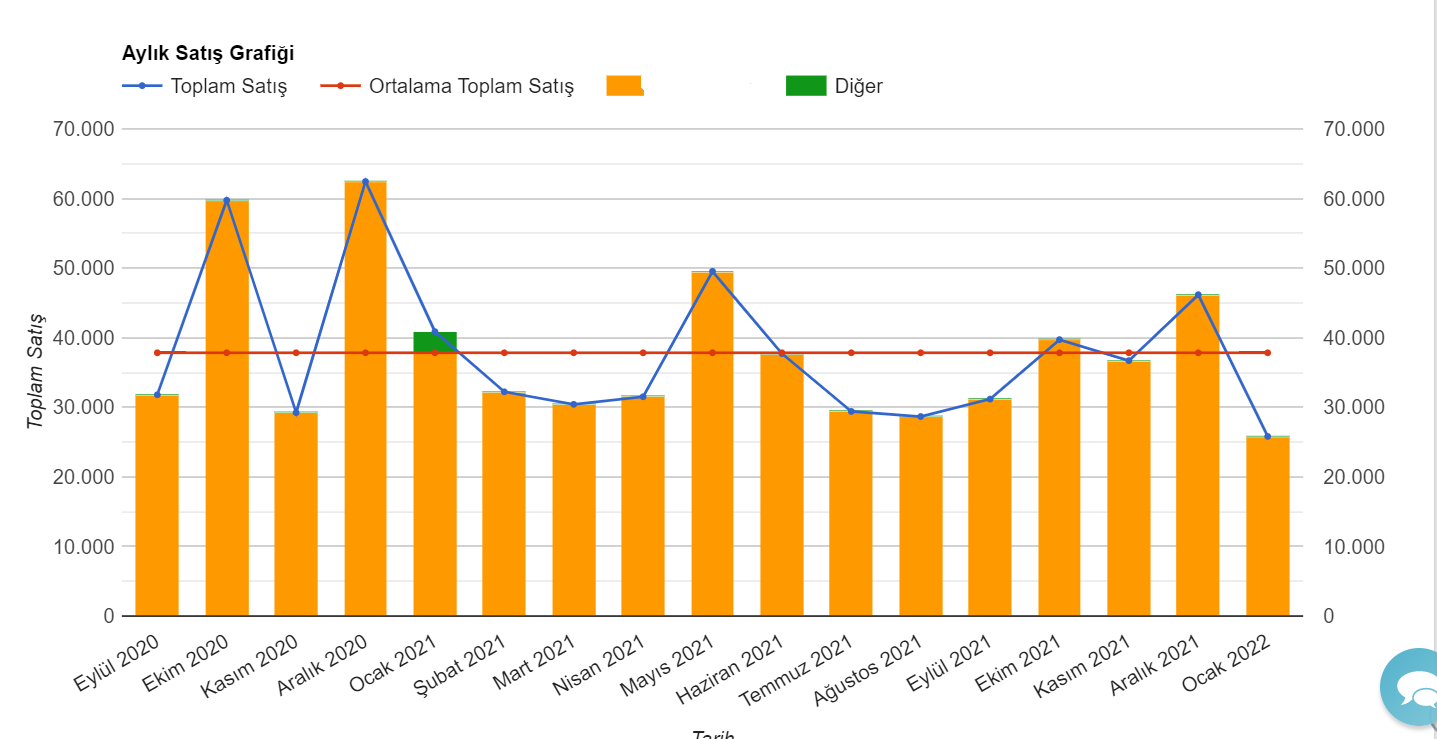This screenshot has width=1437, height=739.
Task: Click the green segment on Ocak 2021 bar
Action: [x=435, y=341]
